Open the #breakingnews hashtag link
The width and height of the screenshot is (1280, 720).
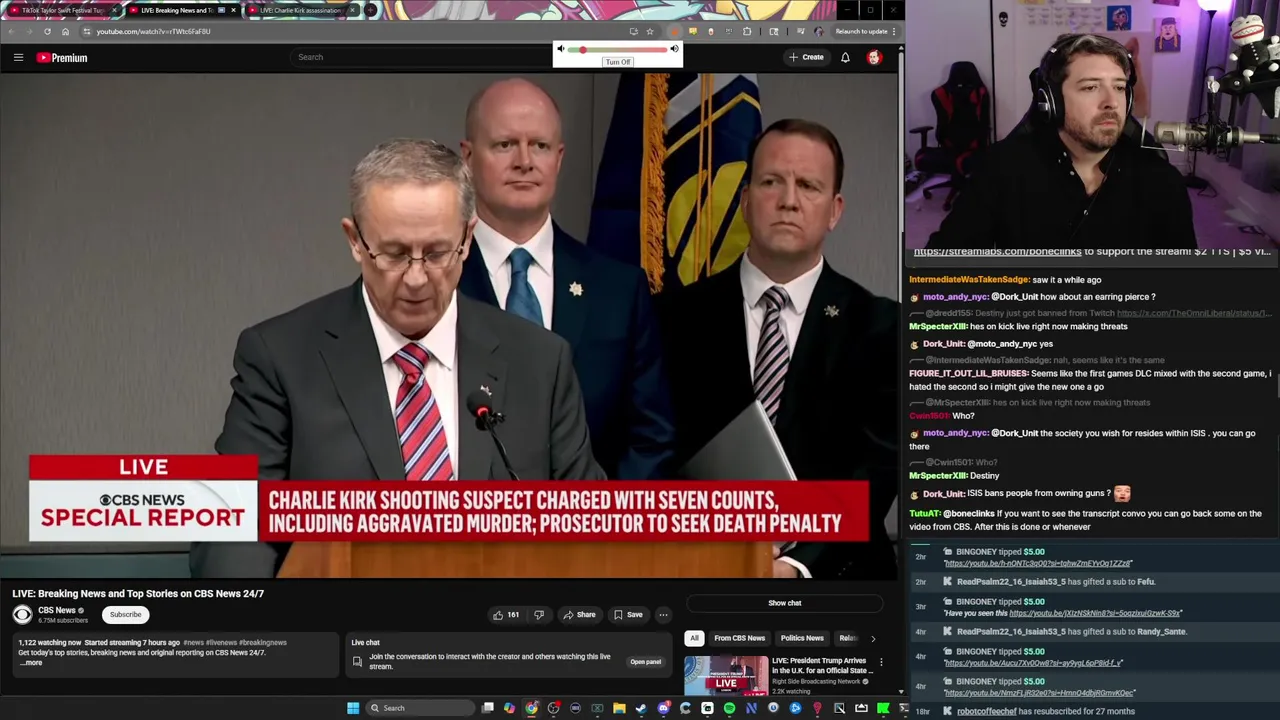point(263,643)
